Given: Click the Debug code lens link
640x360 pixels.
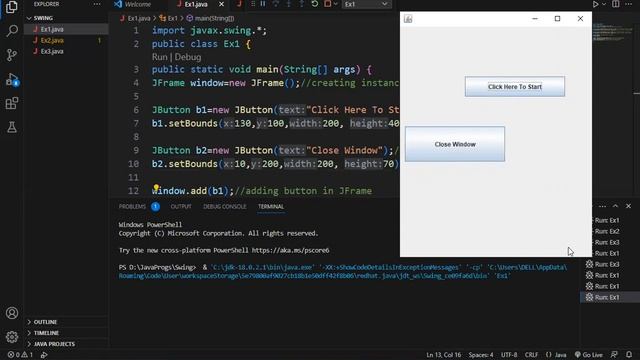Looking at the screenshot, I should 188,57.
